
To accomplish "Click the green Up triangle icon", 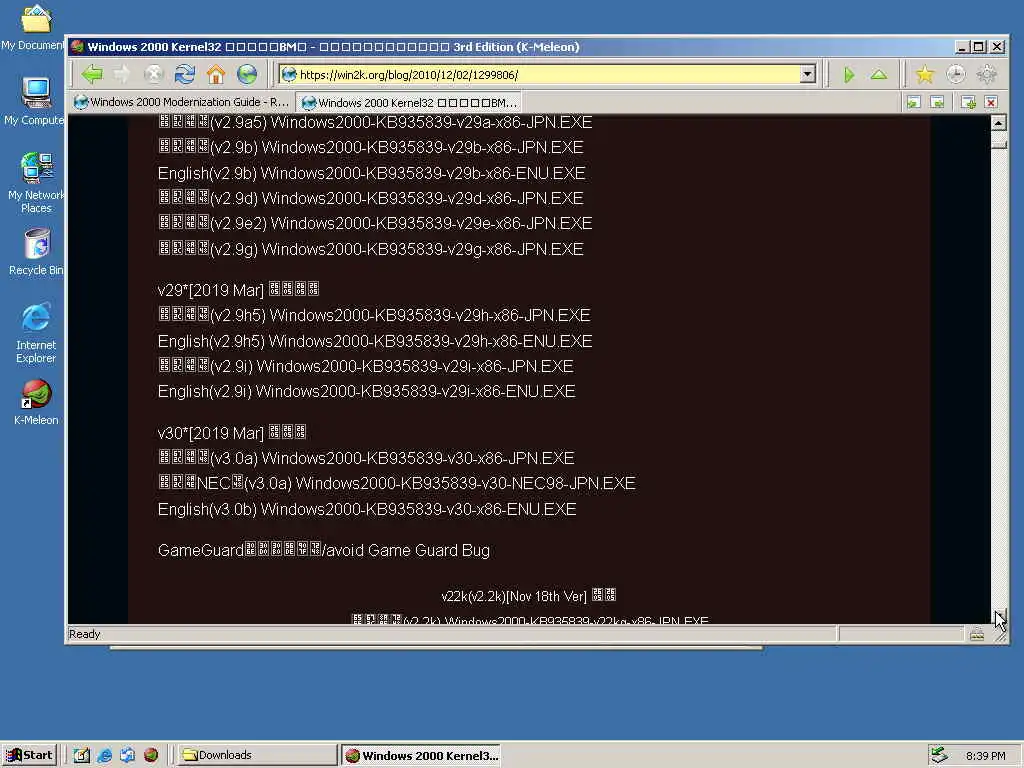I will pyautogui.click(x=879, y=74).
